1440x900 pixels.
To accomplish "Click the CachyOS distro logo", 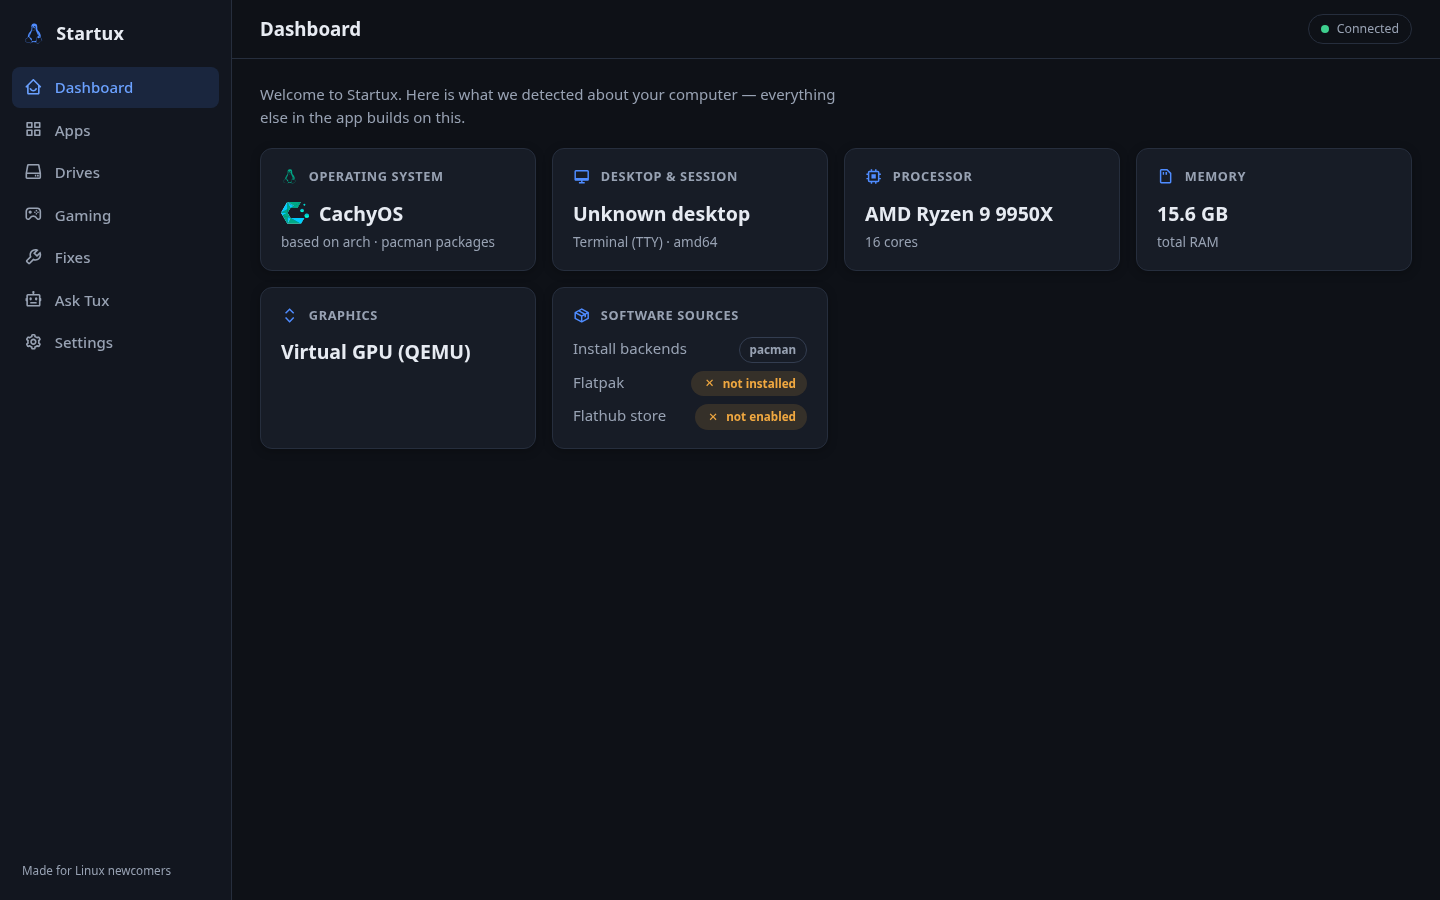I will pyautogui.click(x=295, y=213).
